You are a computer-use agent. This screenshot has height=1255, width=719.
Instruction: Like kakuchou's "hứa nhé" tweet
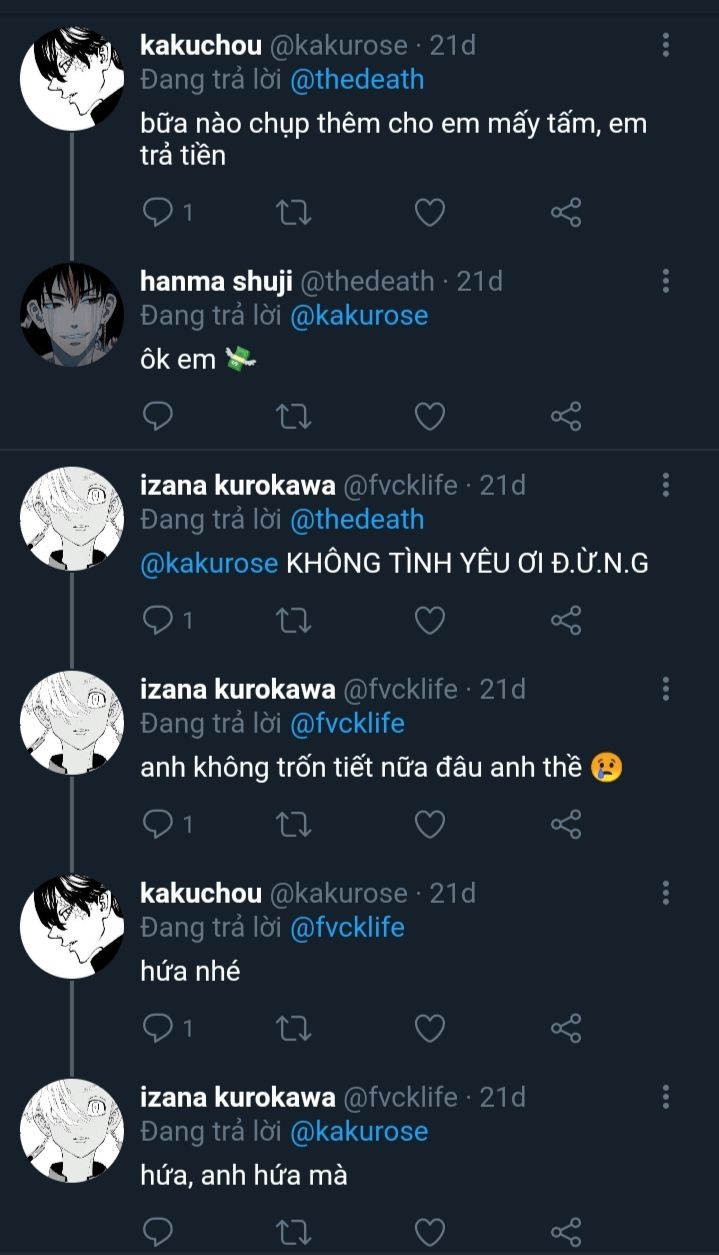[x=429, y=1028]
